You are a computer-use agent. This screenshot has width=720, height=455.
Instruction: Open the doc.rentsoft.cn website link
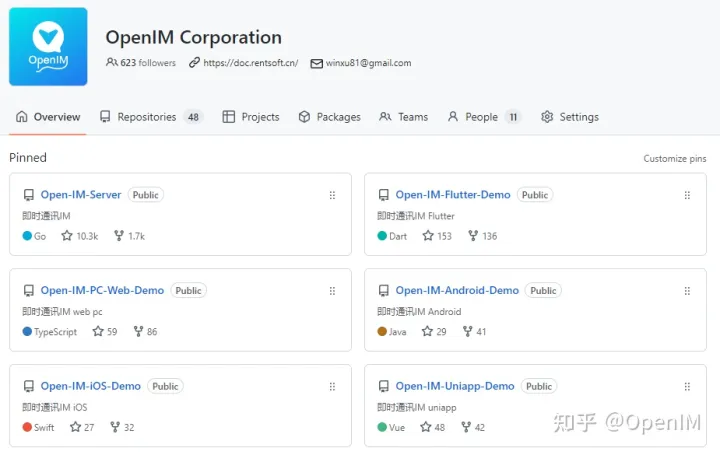coord(251,63)
